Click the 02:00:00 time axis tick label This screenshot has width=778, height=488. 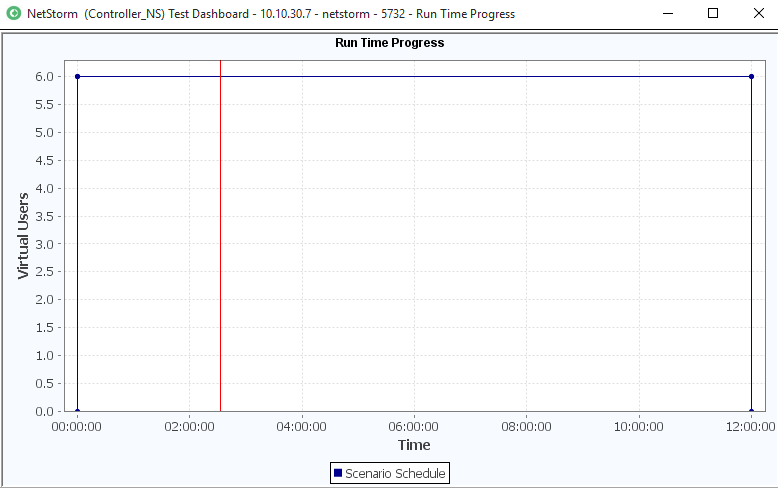[190, 427]
